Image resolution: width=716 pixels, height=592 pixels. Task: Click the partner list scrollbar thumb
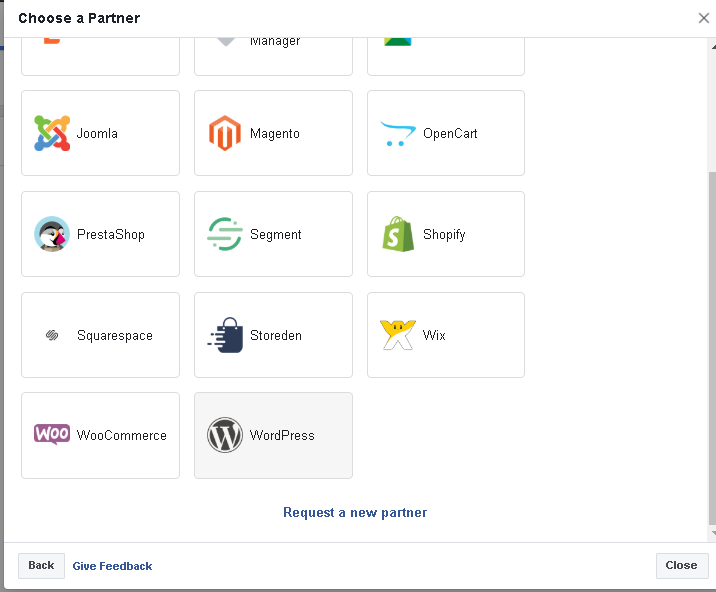(712, 349)
